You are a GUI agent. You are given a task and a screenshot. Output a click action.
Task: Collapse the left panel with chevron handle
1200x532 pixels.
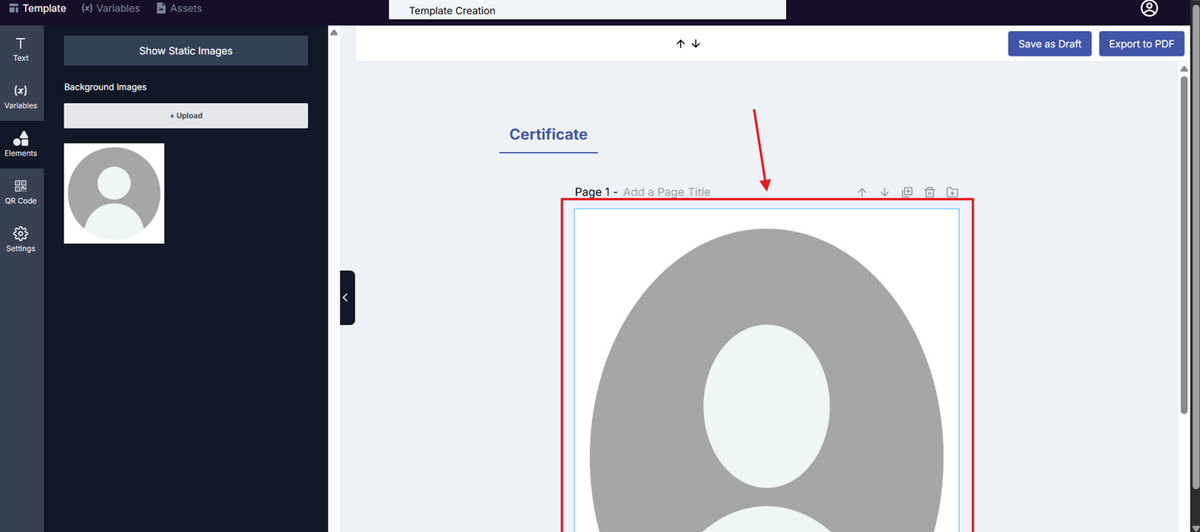click(x=347, y=298)
